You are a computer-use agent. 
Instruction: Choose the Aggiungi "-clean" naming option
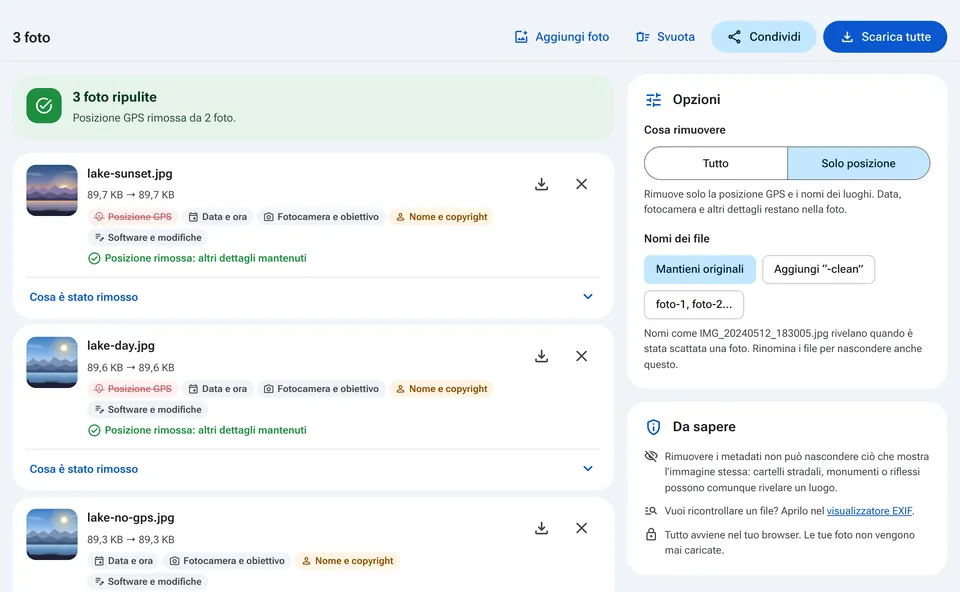tap(819, 269)
